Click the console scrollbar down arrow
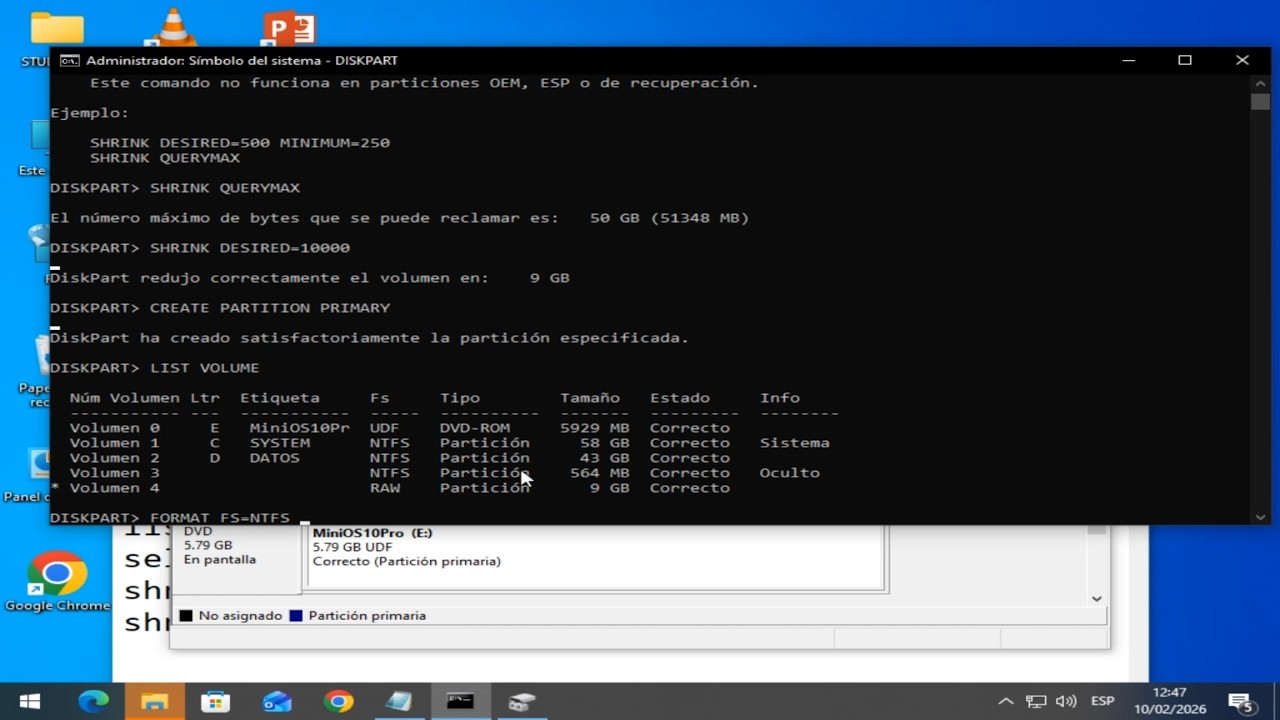The height and width of the screenshot is (720, 1280). click(1260, 516)
